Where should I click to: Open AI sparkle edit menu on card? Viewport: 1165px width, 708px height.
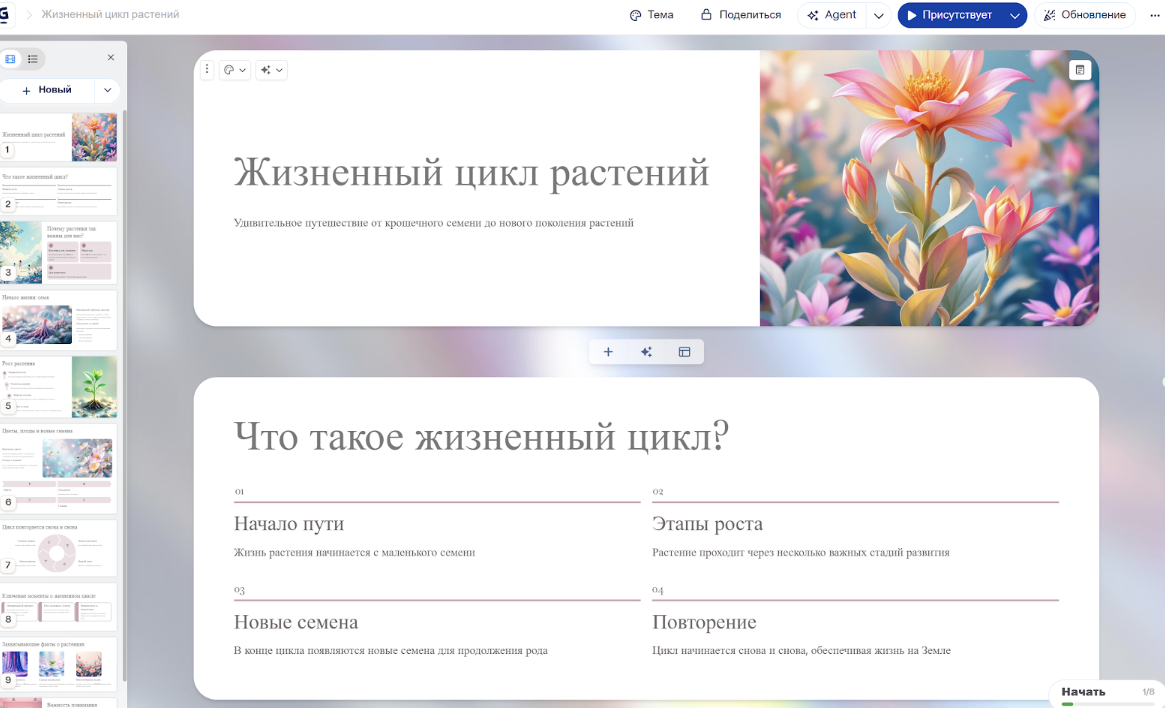271,70
